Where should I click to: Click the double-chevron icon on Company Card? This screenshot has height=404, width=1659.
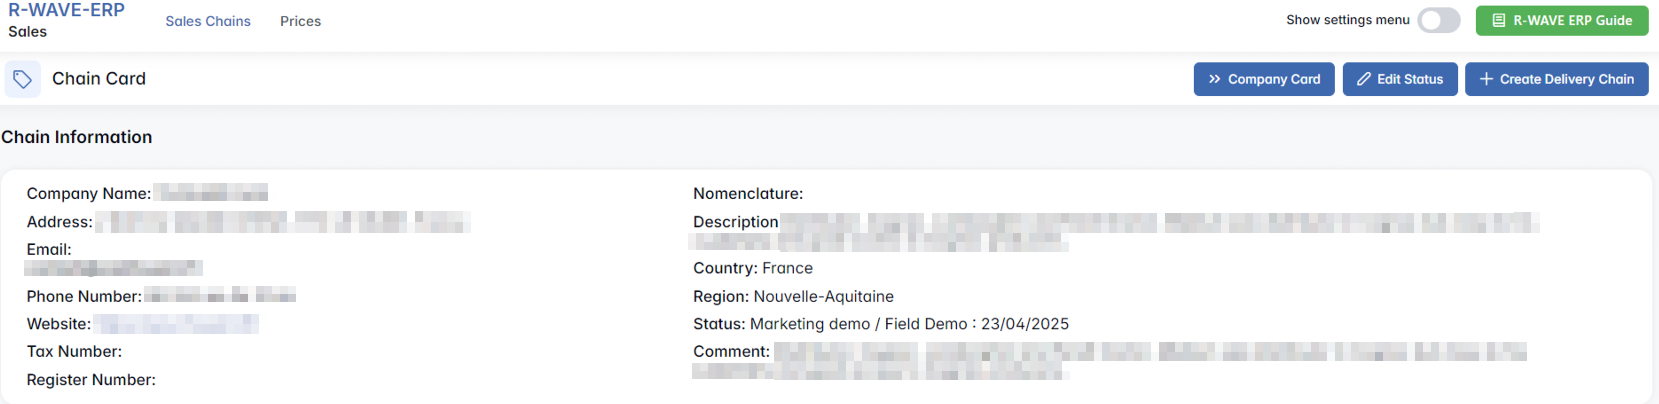(x=1214, y=79)
